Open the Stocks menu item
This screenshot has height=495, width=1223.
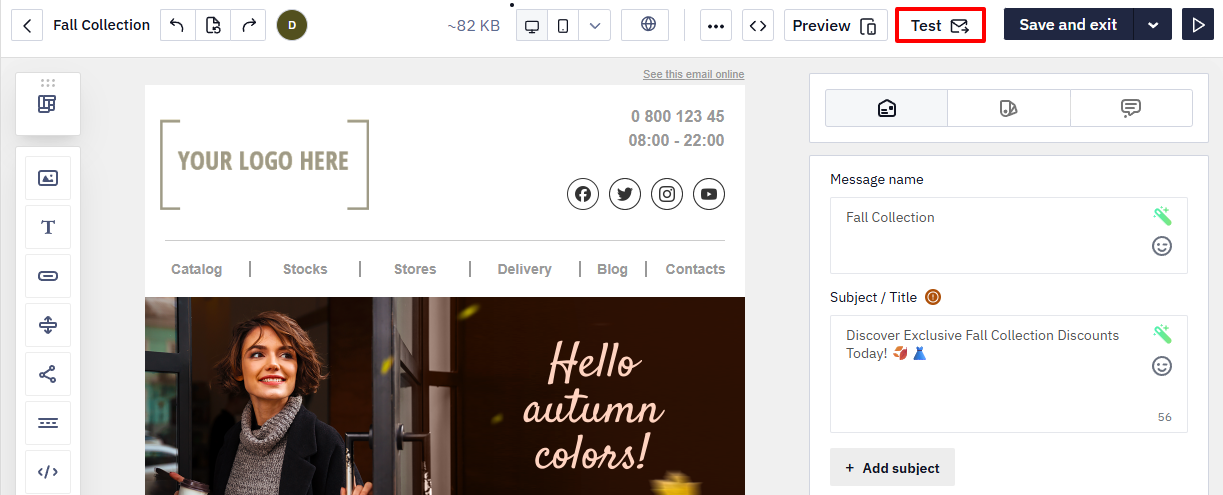305,269
